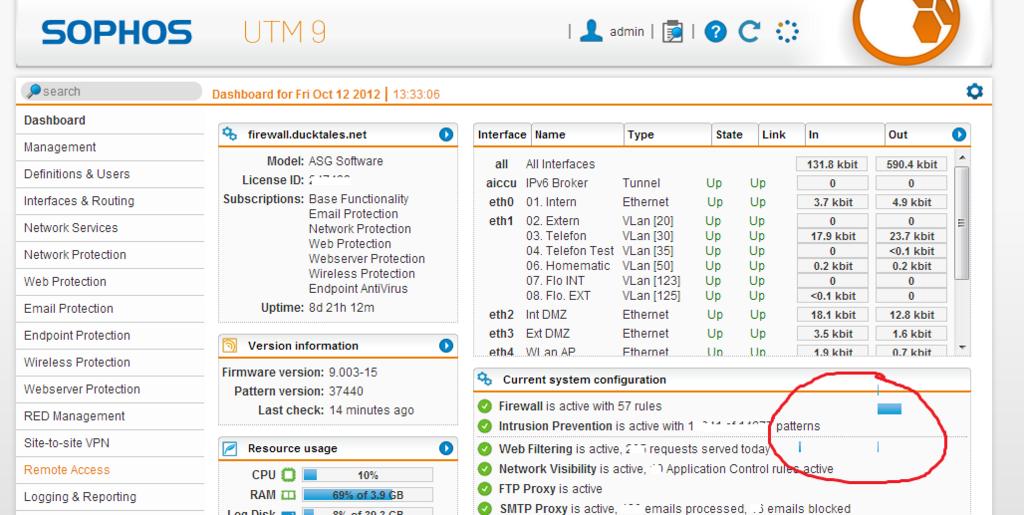Click gears icon beside Current system configuration

click(485, 379)
